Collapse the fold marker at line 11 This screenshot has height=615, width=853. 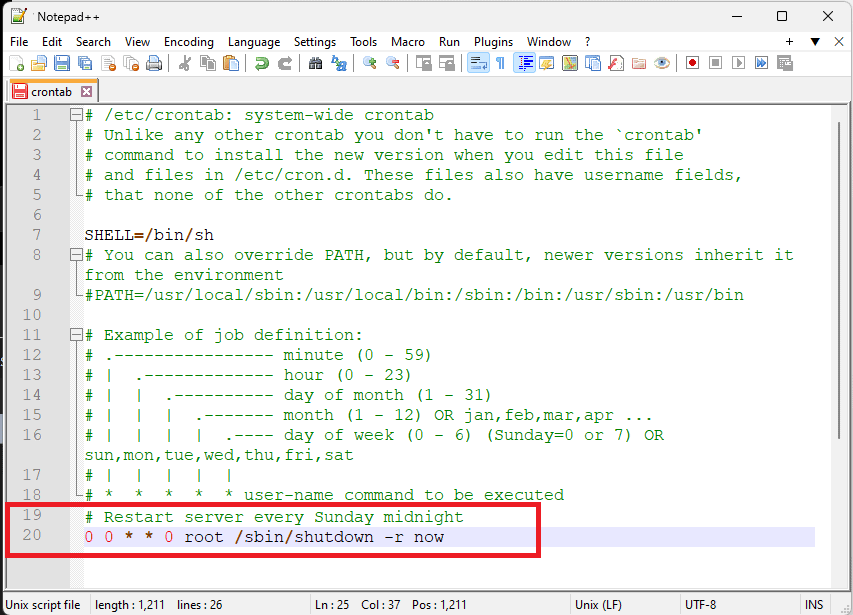78,334
